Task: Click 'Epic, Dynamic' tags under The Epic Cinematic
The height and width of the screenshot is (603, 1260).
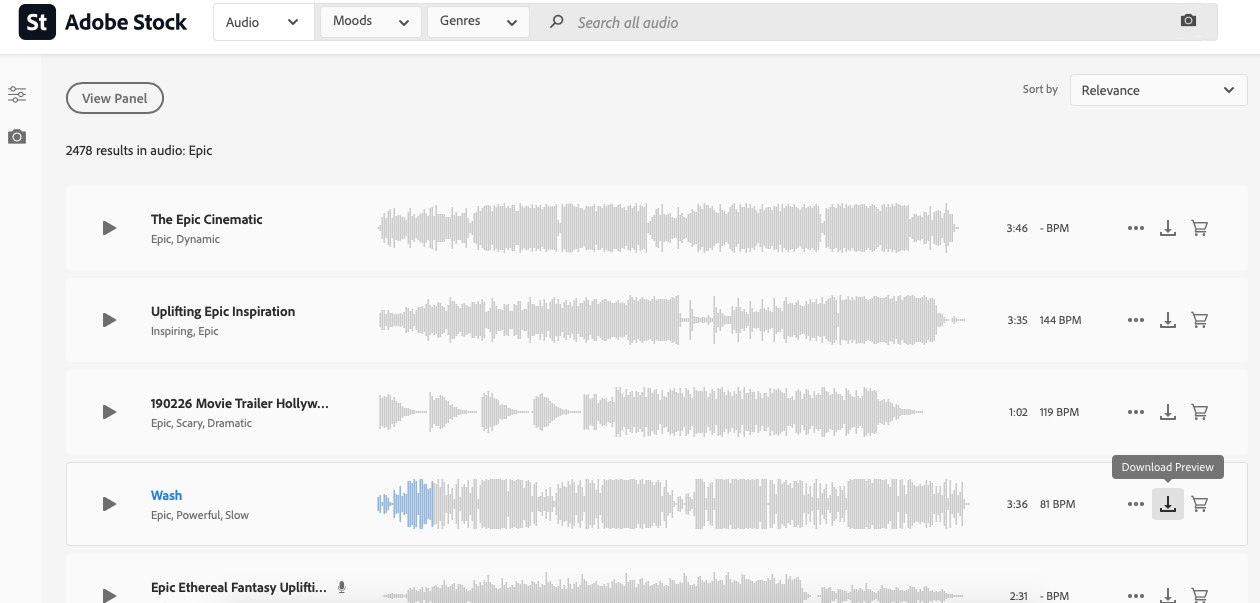Action: click(185, 239)
